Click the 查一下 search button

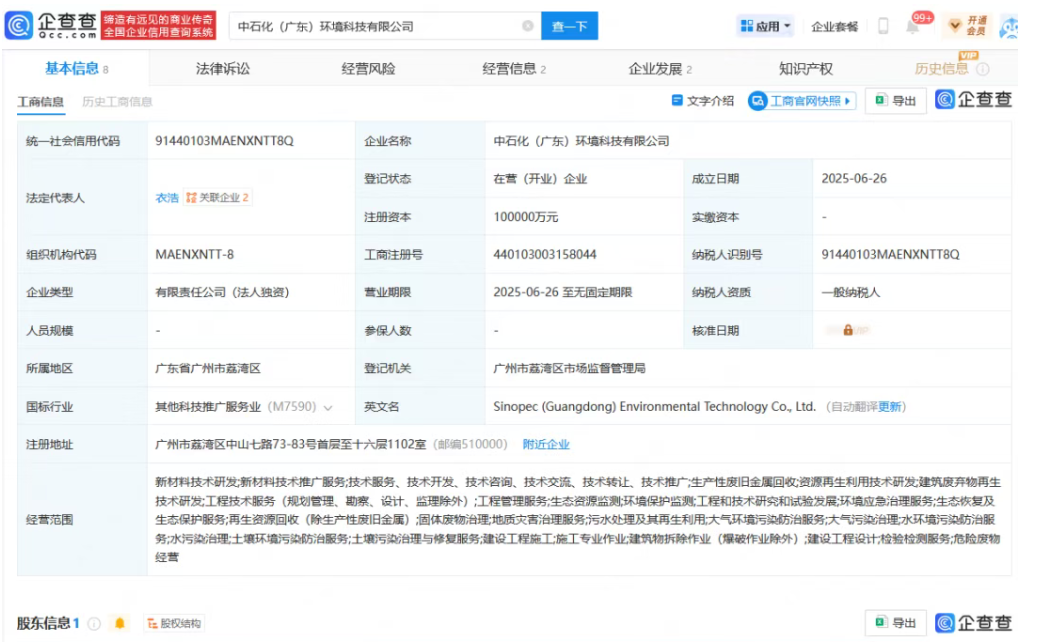569,26
